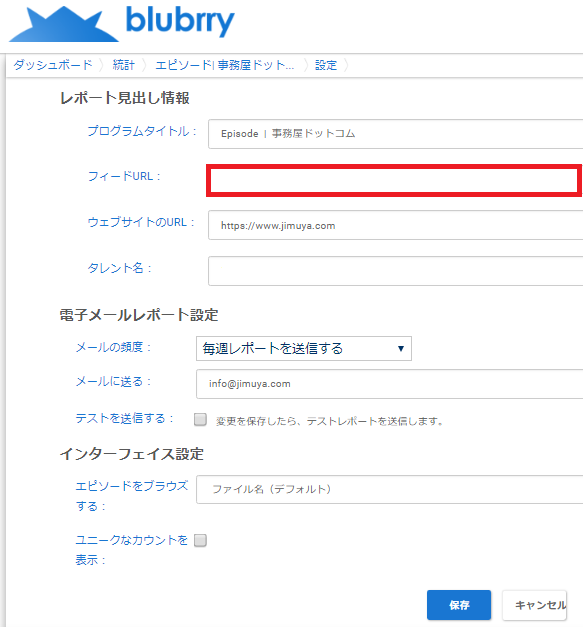This screenshot has width=583, height=627.
Task: Click the dropdown arrow beside 毎週レポートを送信する
Action: pyautogui.click(x=401, y=349)
